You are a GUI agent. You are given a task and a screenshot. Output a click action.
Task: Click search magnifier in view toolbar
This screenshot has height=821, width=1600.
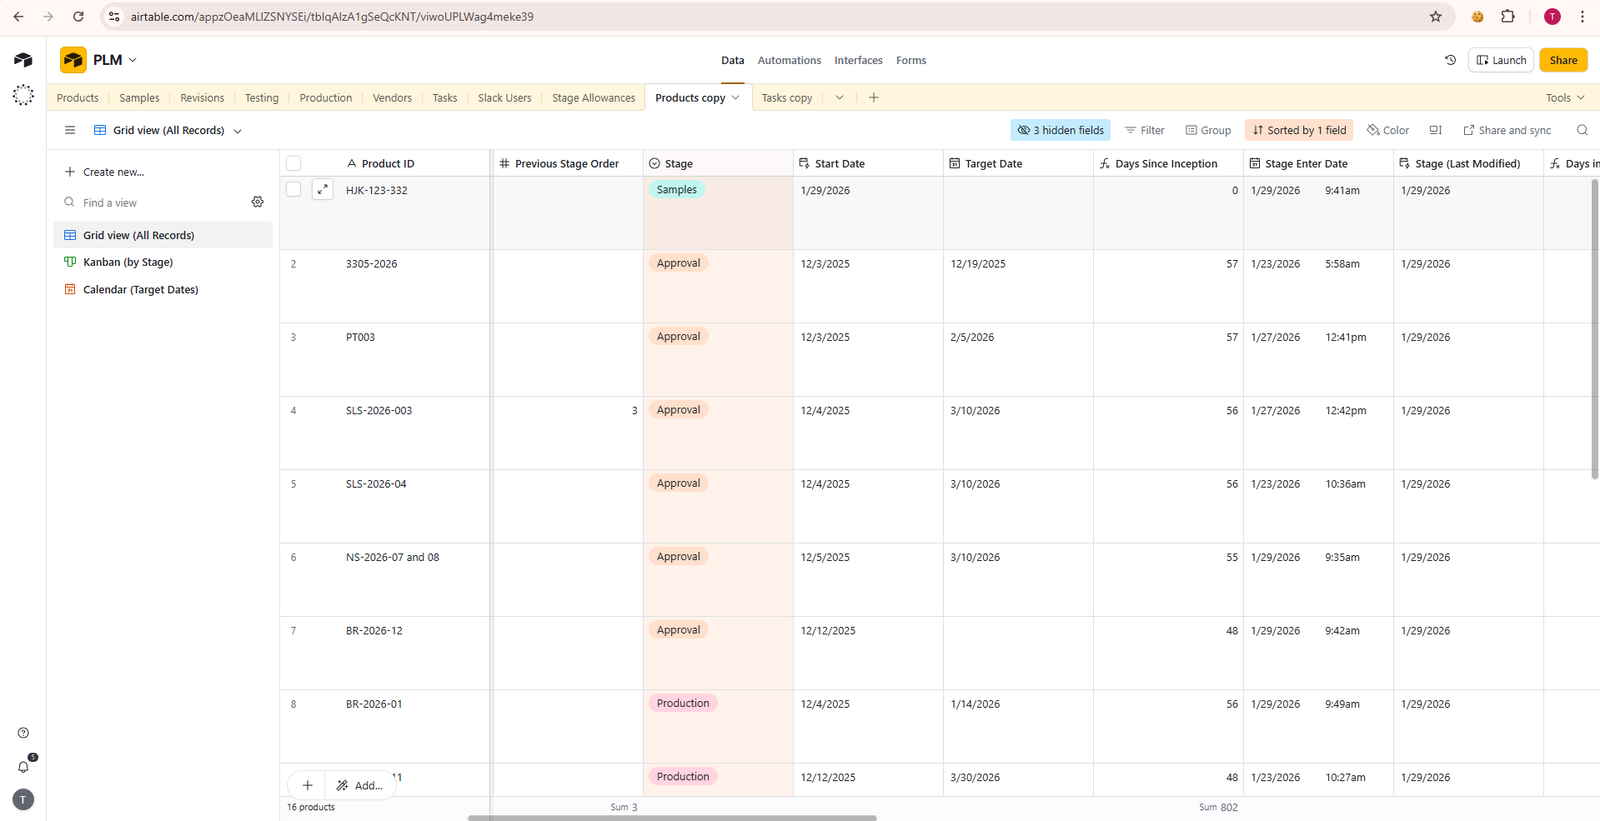(1582, 130)
